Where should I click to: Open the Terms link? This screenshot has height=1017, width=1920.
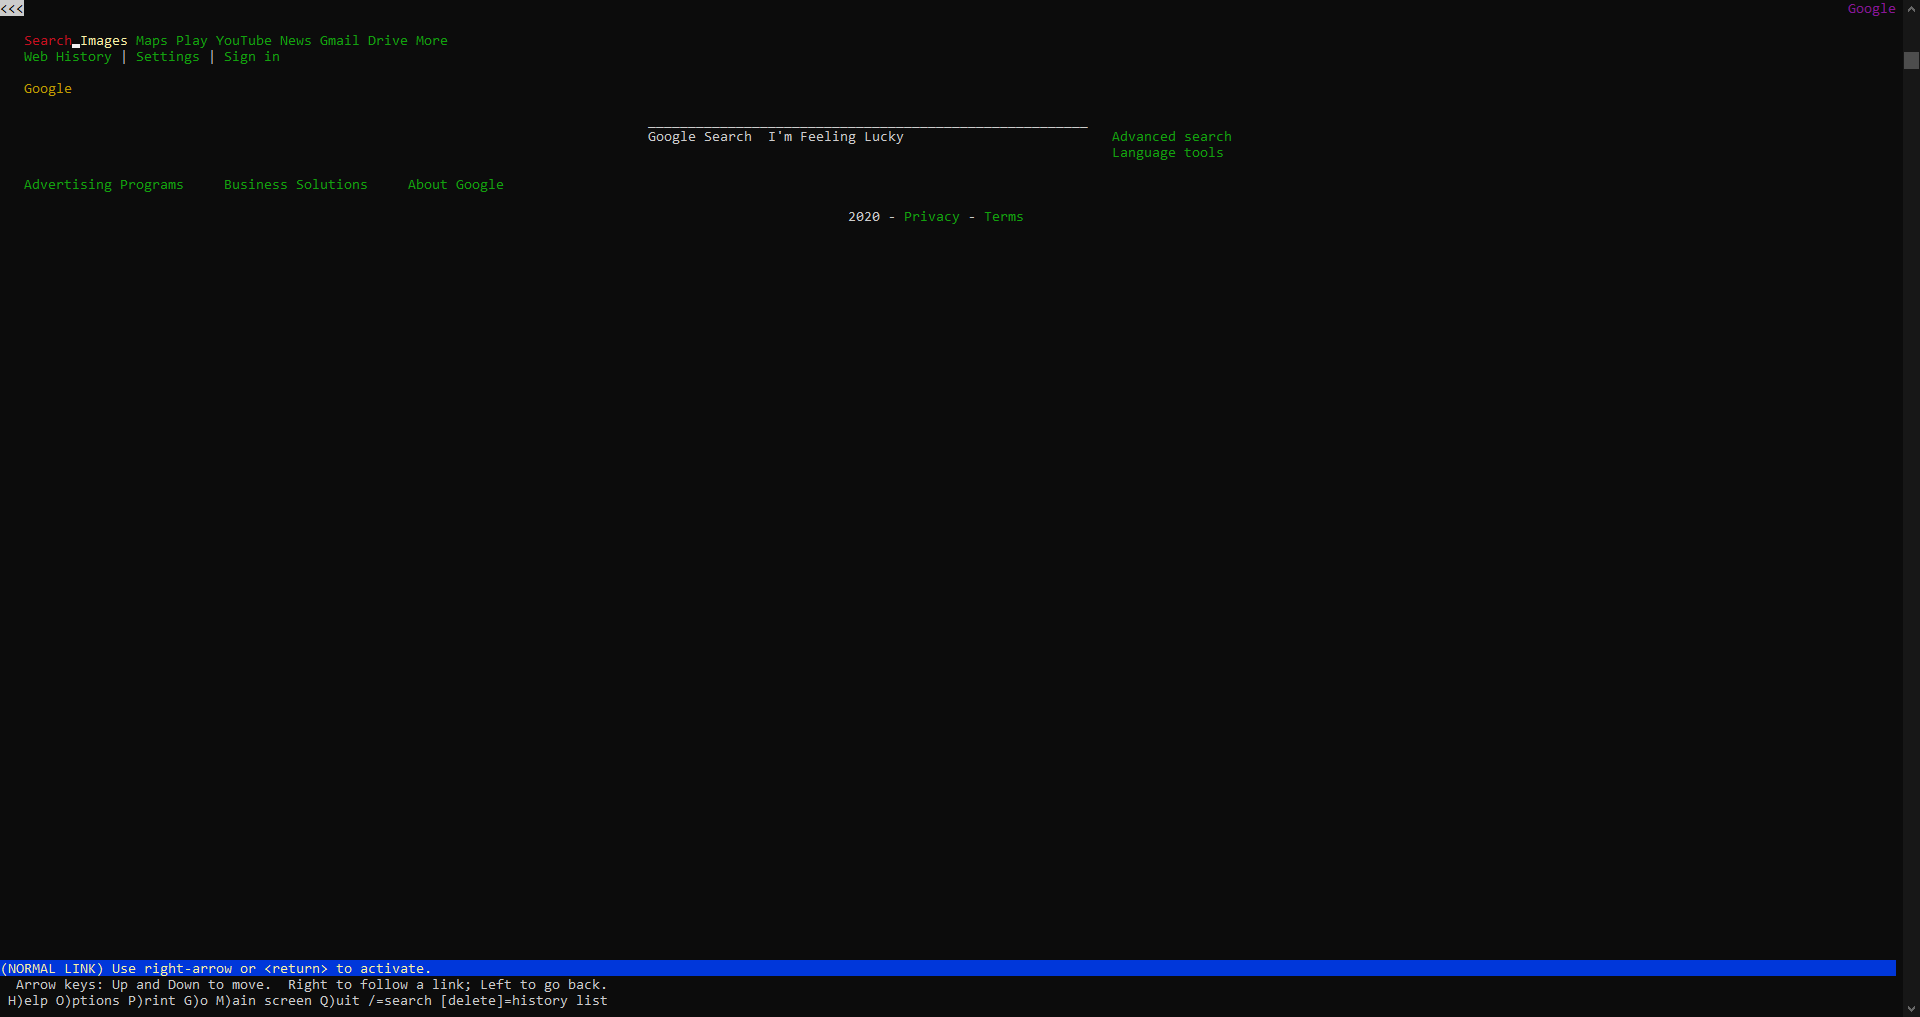(1004, 217)
